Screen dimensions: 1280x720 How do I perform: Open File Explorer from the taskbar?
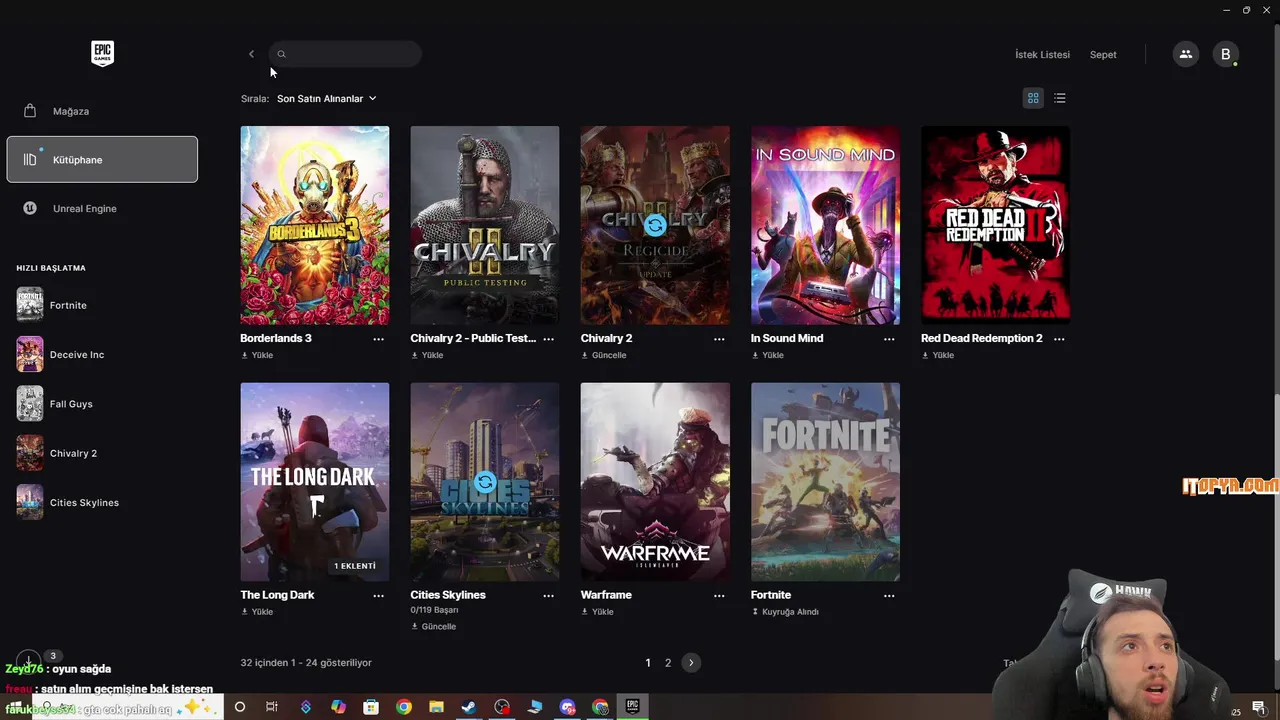click(x=436, y=707)
